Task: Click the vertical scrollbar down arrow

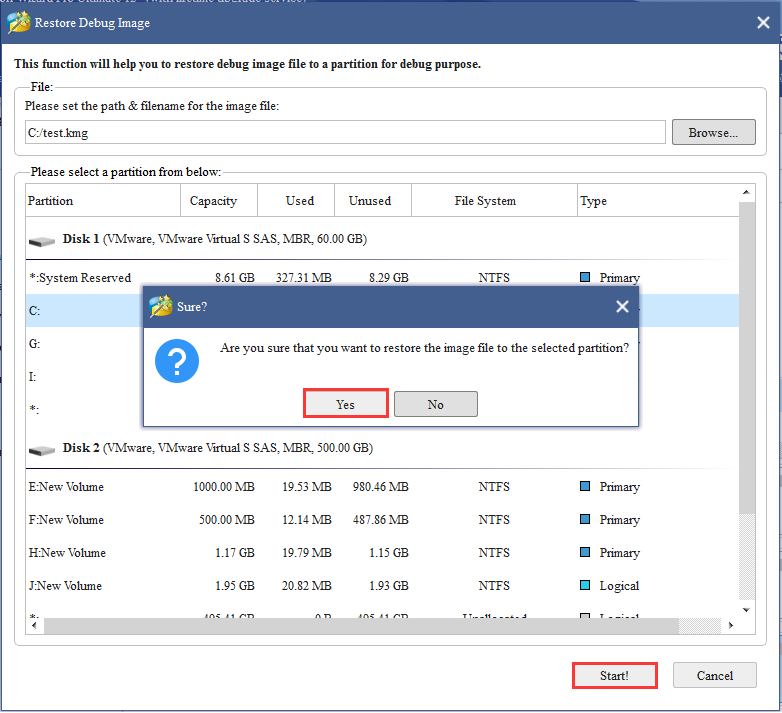Action: (747, 608)
